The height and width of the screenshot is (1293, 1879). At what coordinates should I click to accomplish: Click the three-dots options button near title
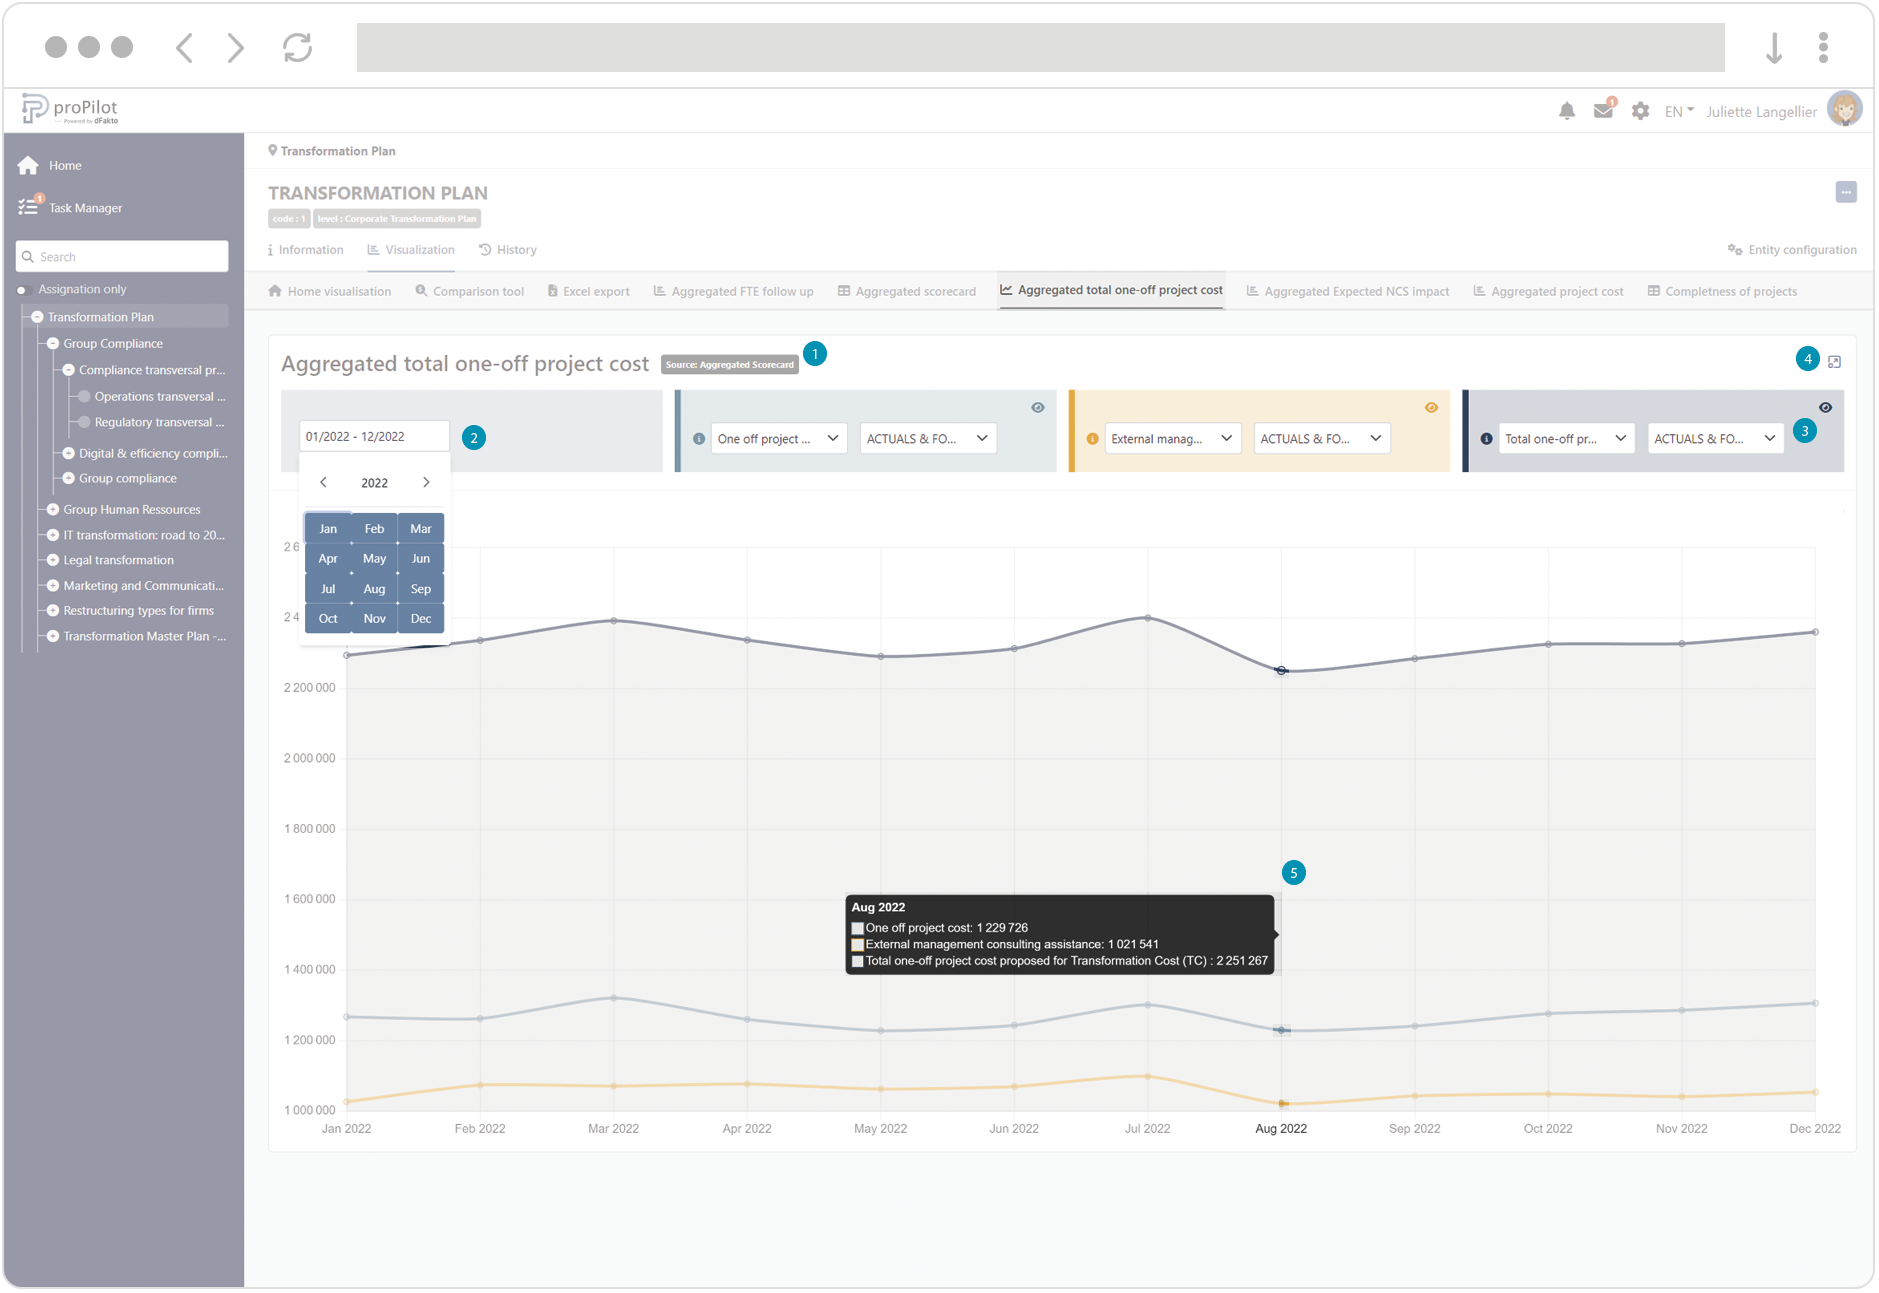tap(1845, 192)
